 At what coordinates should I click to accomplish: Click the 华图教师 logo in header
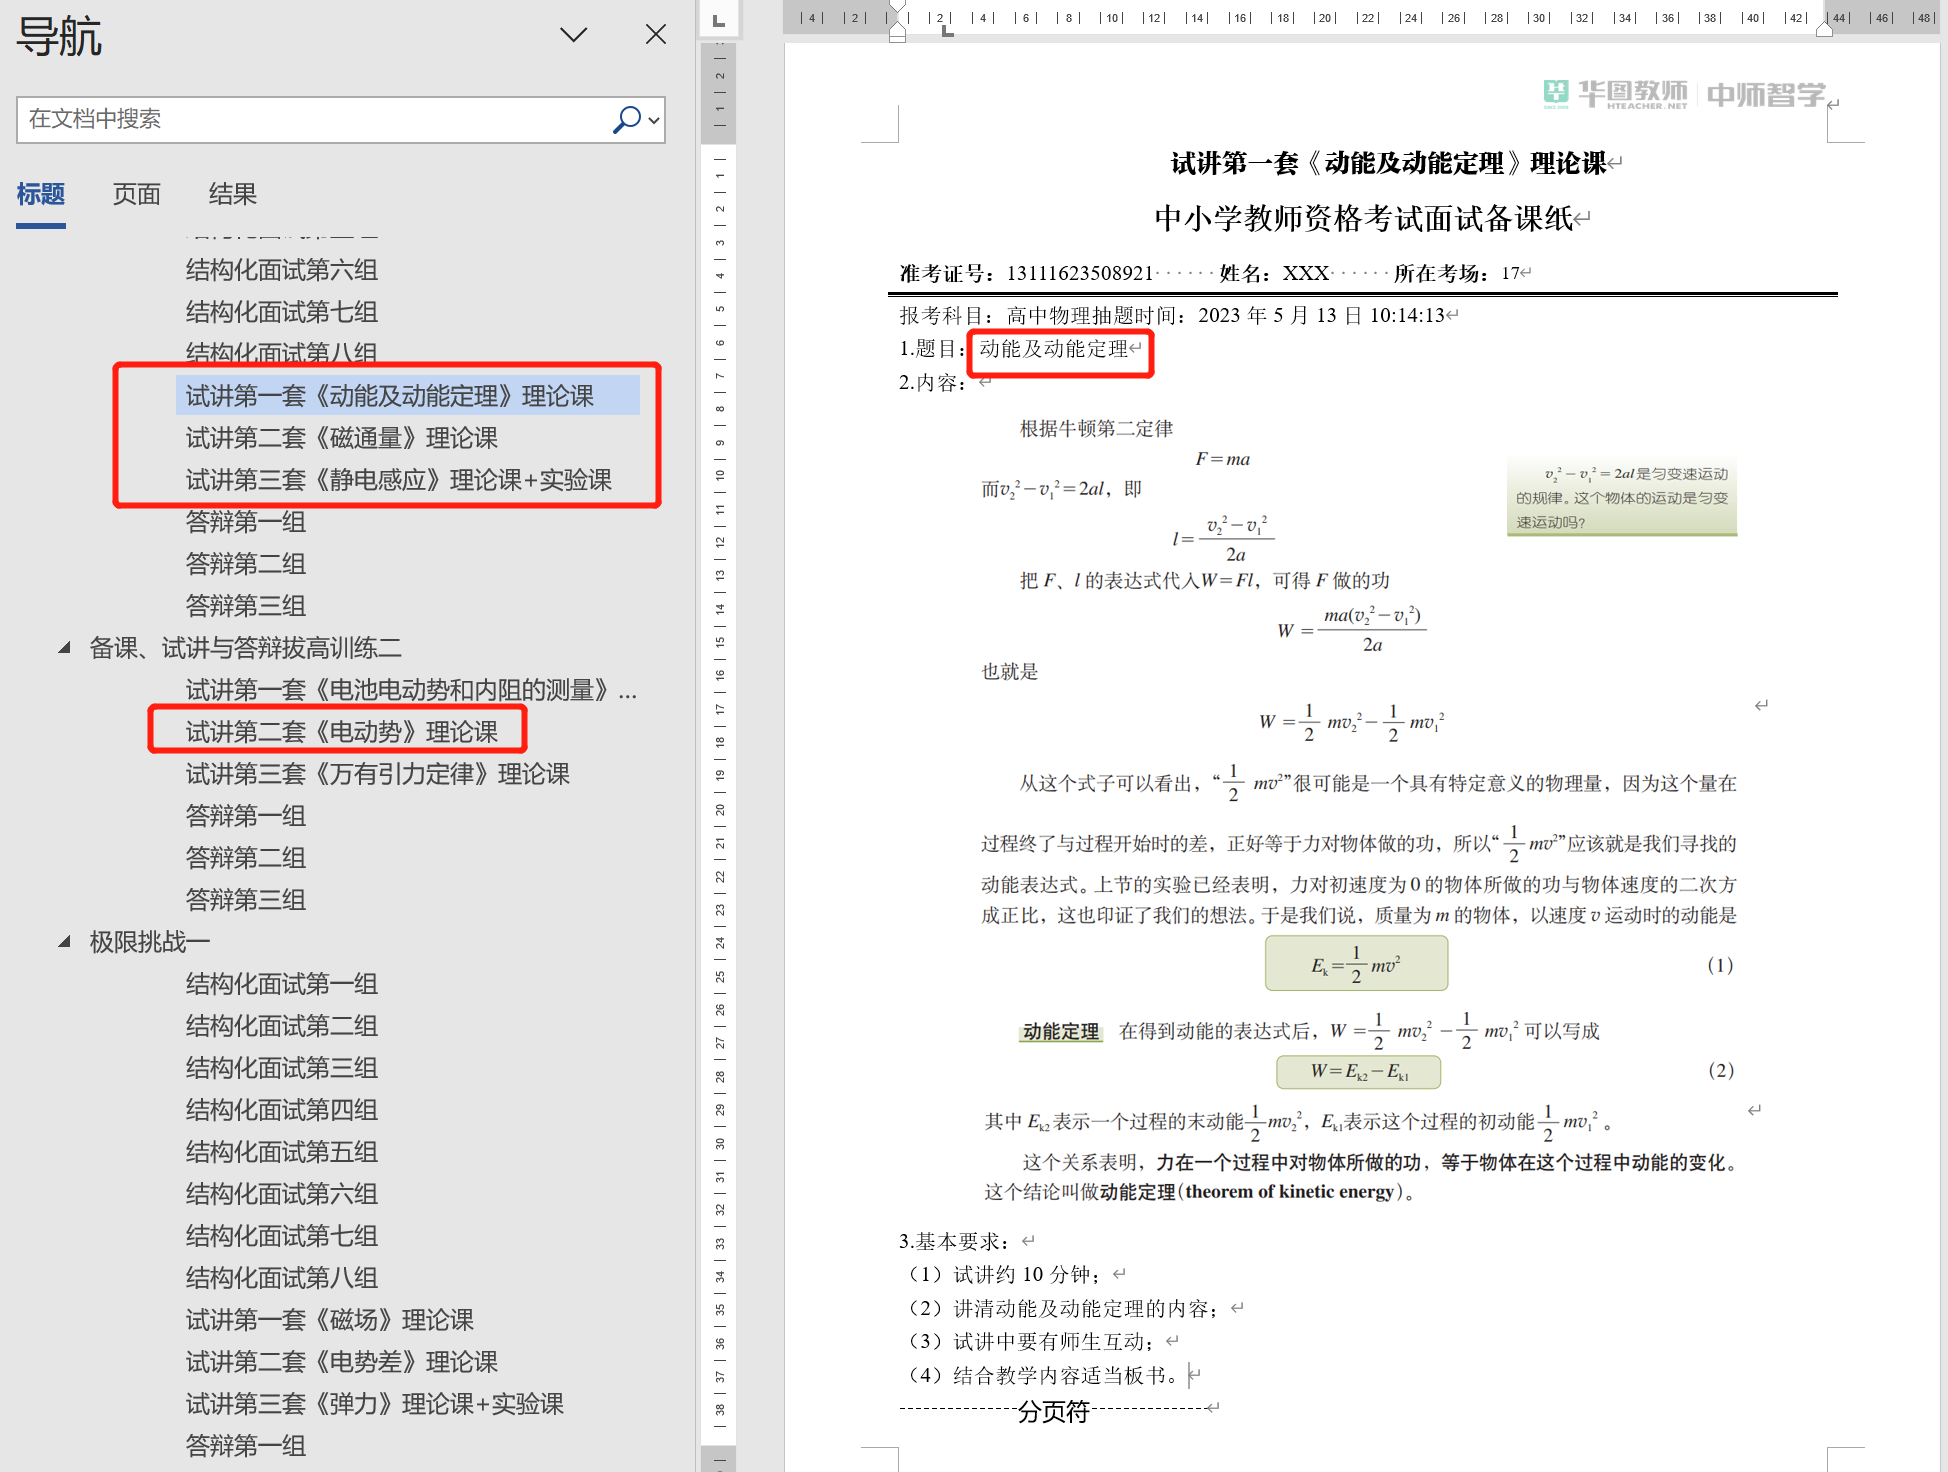pyautogui.click(x=1615, y=94)
